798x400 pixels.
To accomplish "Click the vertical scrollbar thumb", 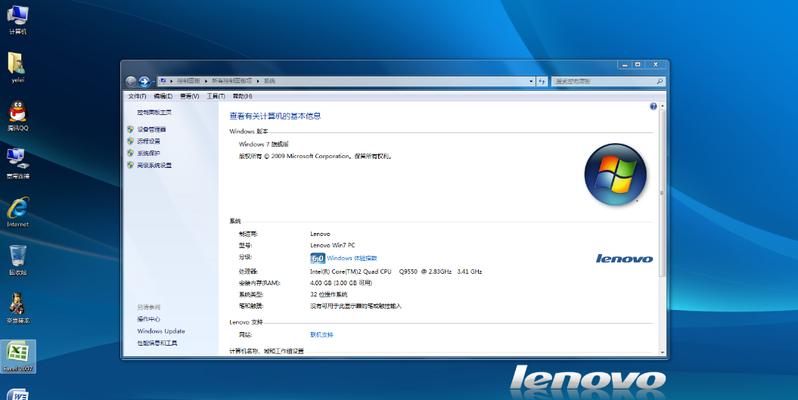I will (x=662, y=193).
